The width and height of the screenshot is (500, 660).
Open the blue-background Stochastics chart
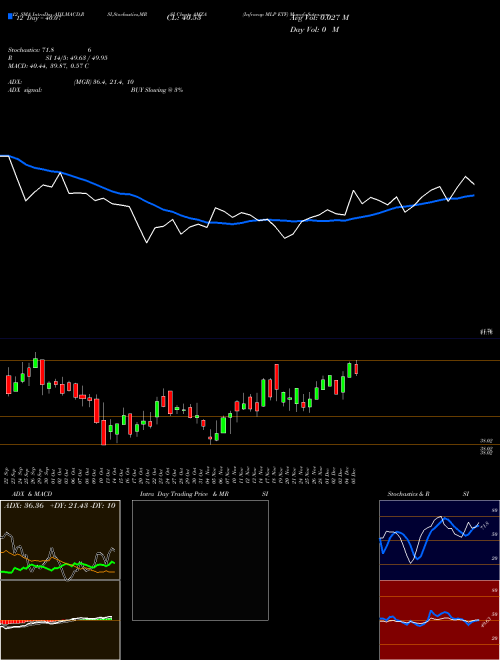pyautogui.click(x=439, y=540)
